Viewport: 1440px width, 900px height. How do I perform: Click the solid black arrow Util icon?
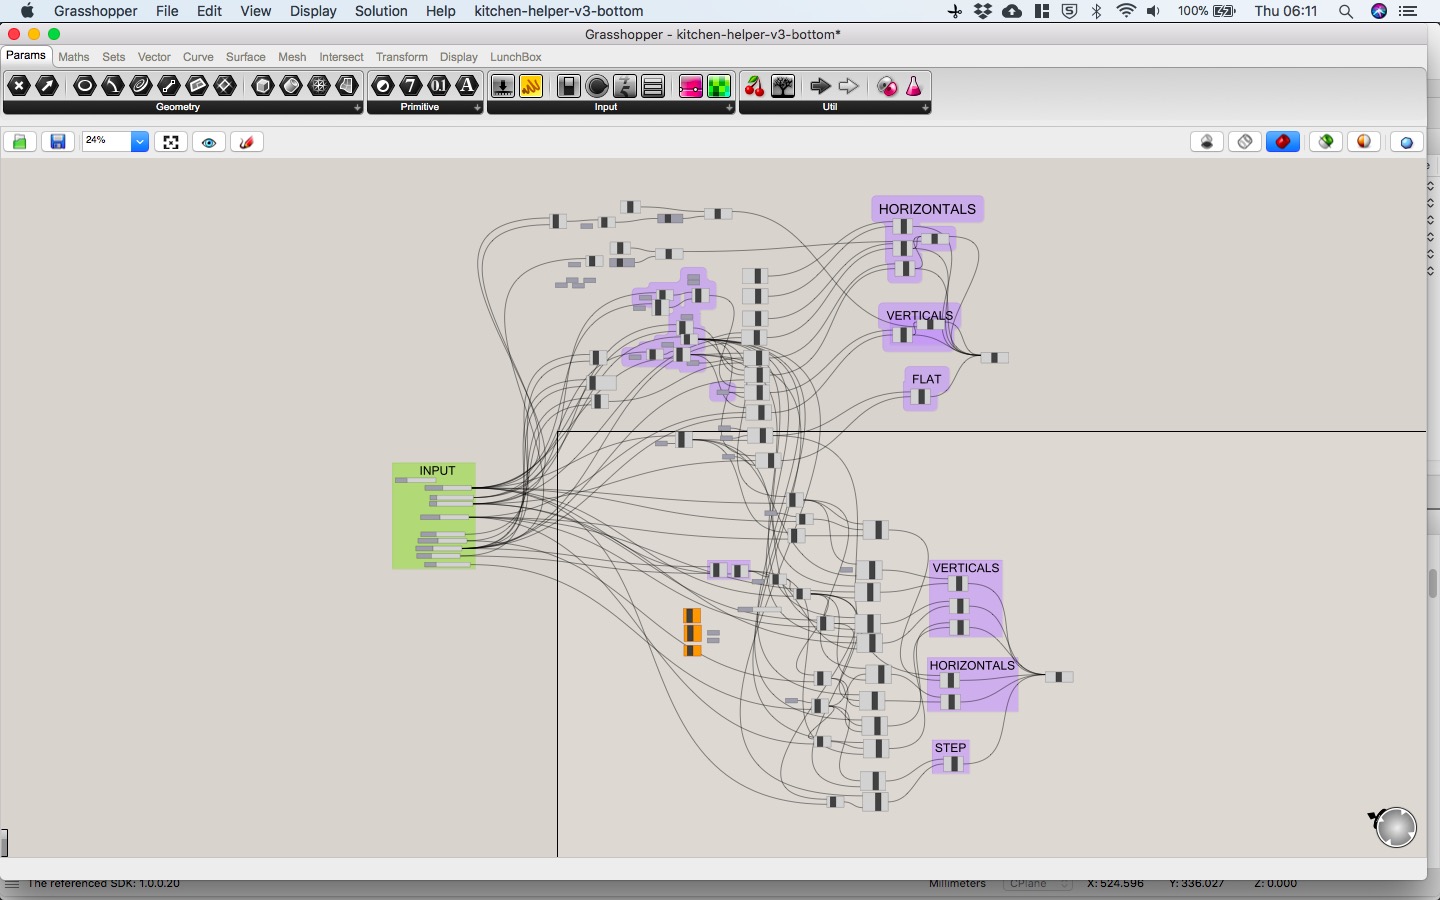(821, 86)
